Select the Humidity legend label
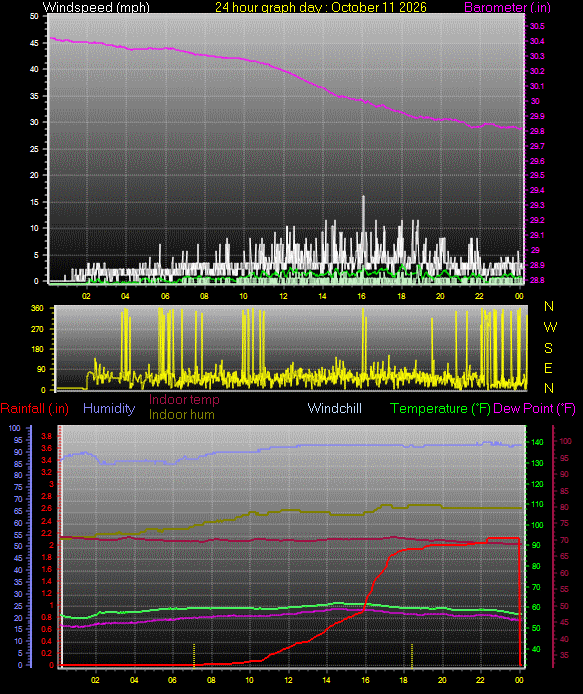This screenshot has height=694, width=583. click(x=109, y=408)
